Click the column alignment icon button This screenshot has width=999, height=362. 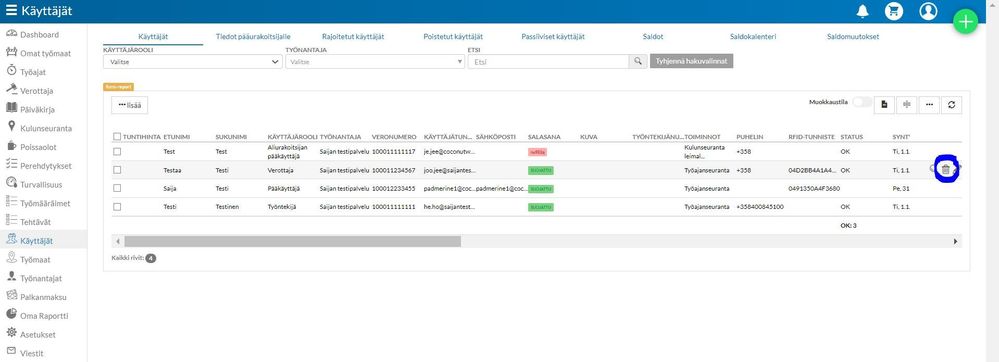tap(906, 105)
